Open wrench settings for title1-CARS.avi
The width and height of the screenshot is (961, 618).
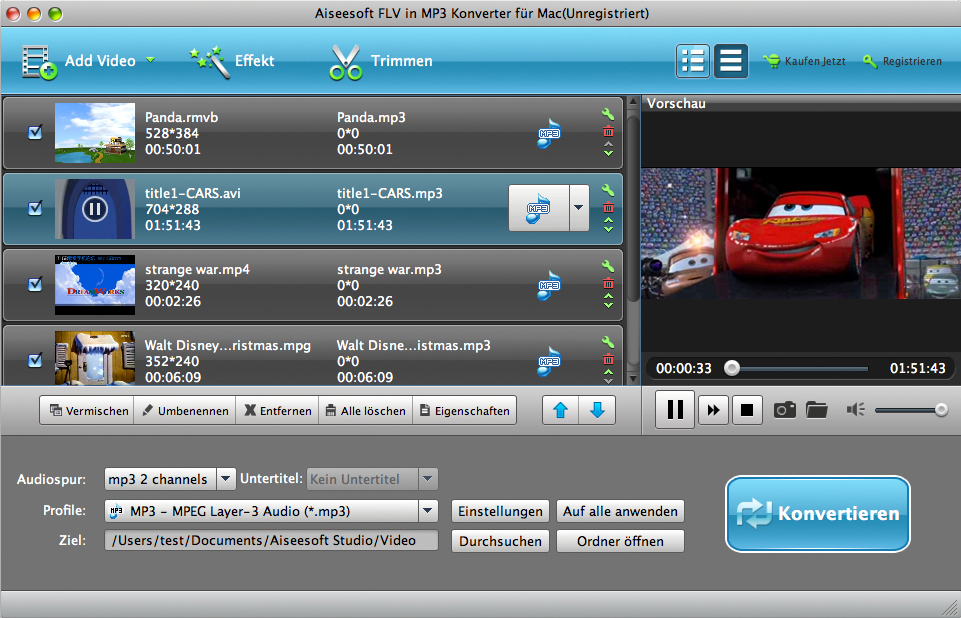(x=608, y=190)
